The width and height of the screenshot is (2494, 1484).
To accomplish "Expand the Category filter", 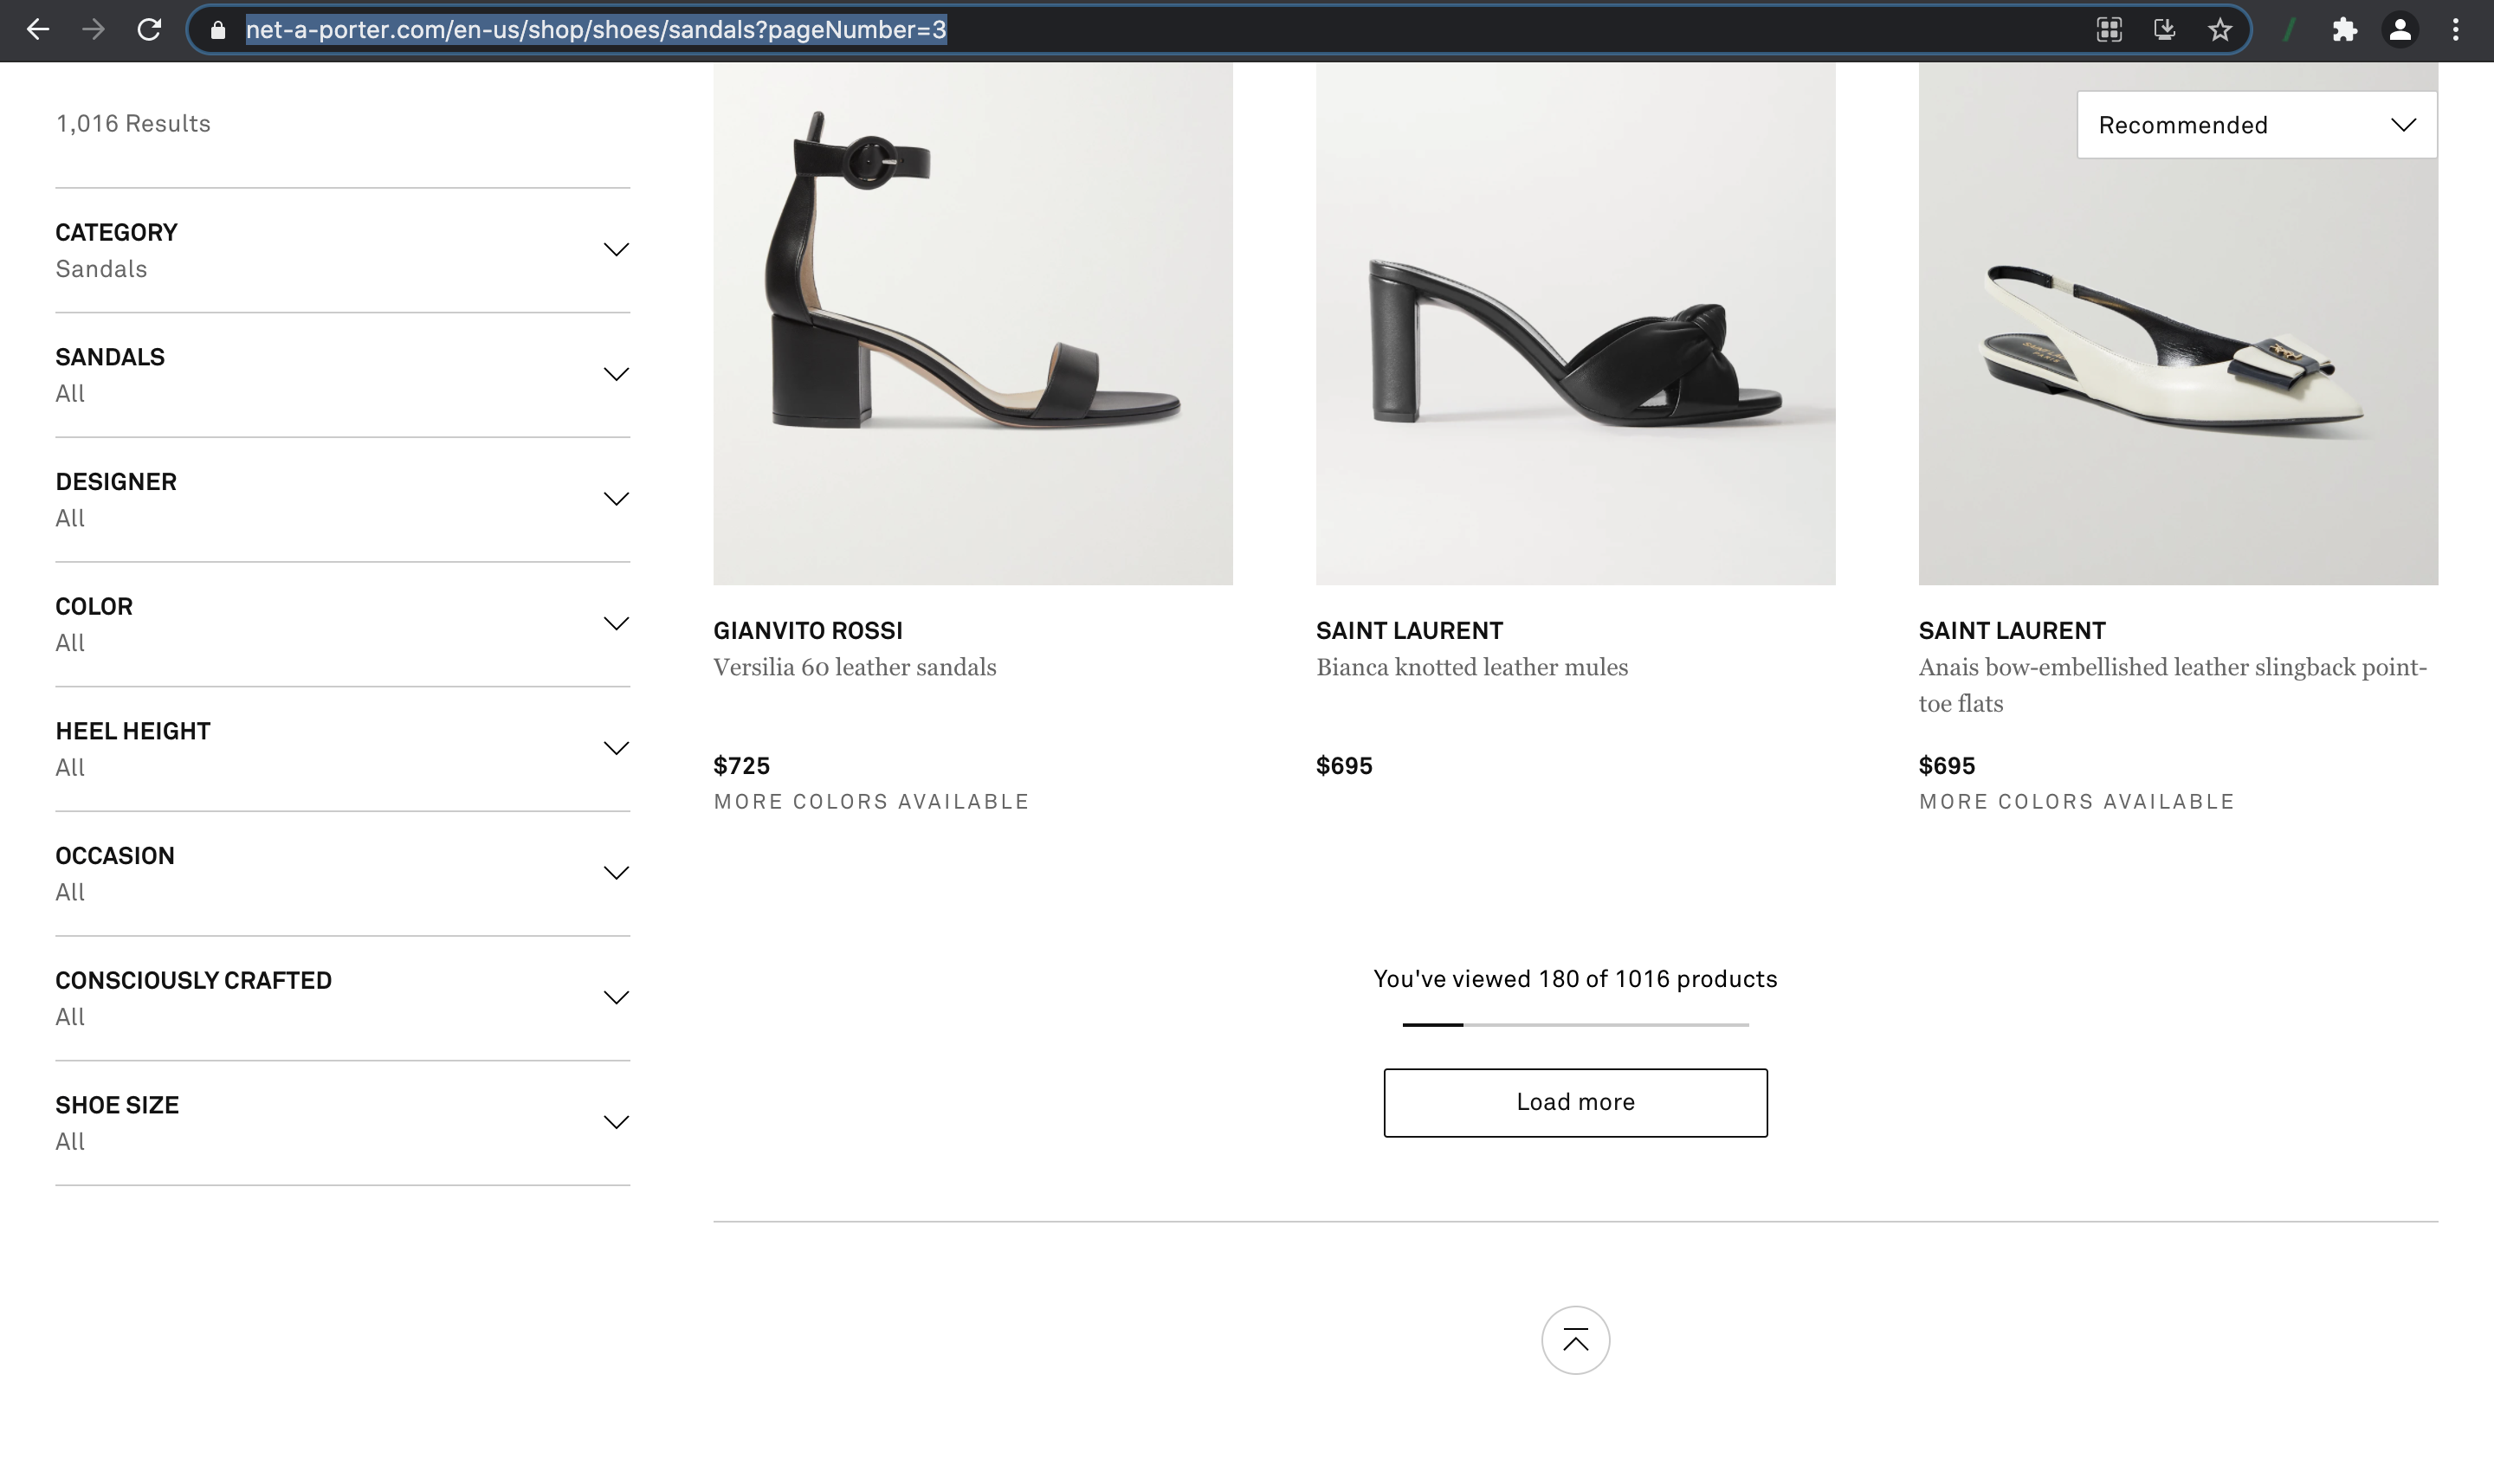I will 616,250.
